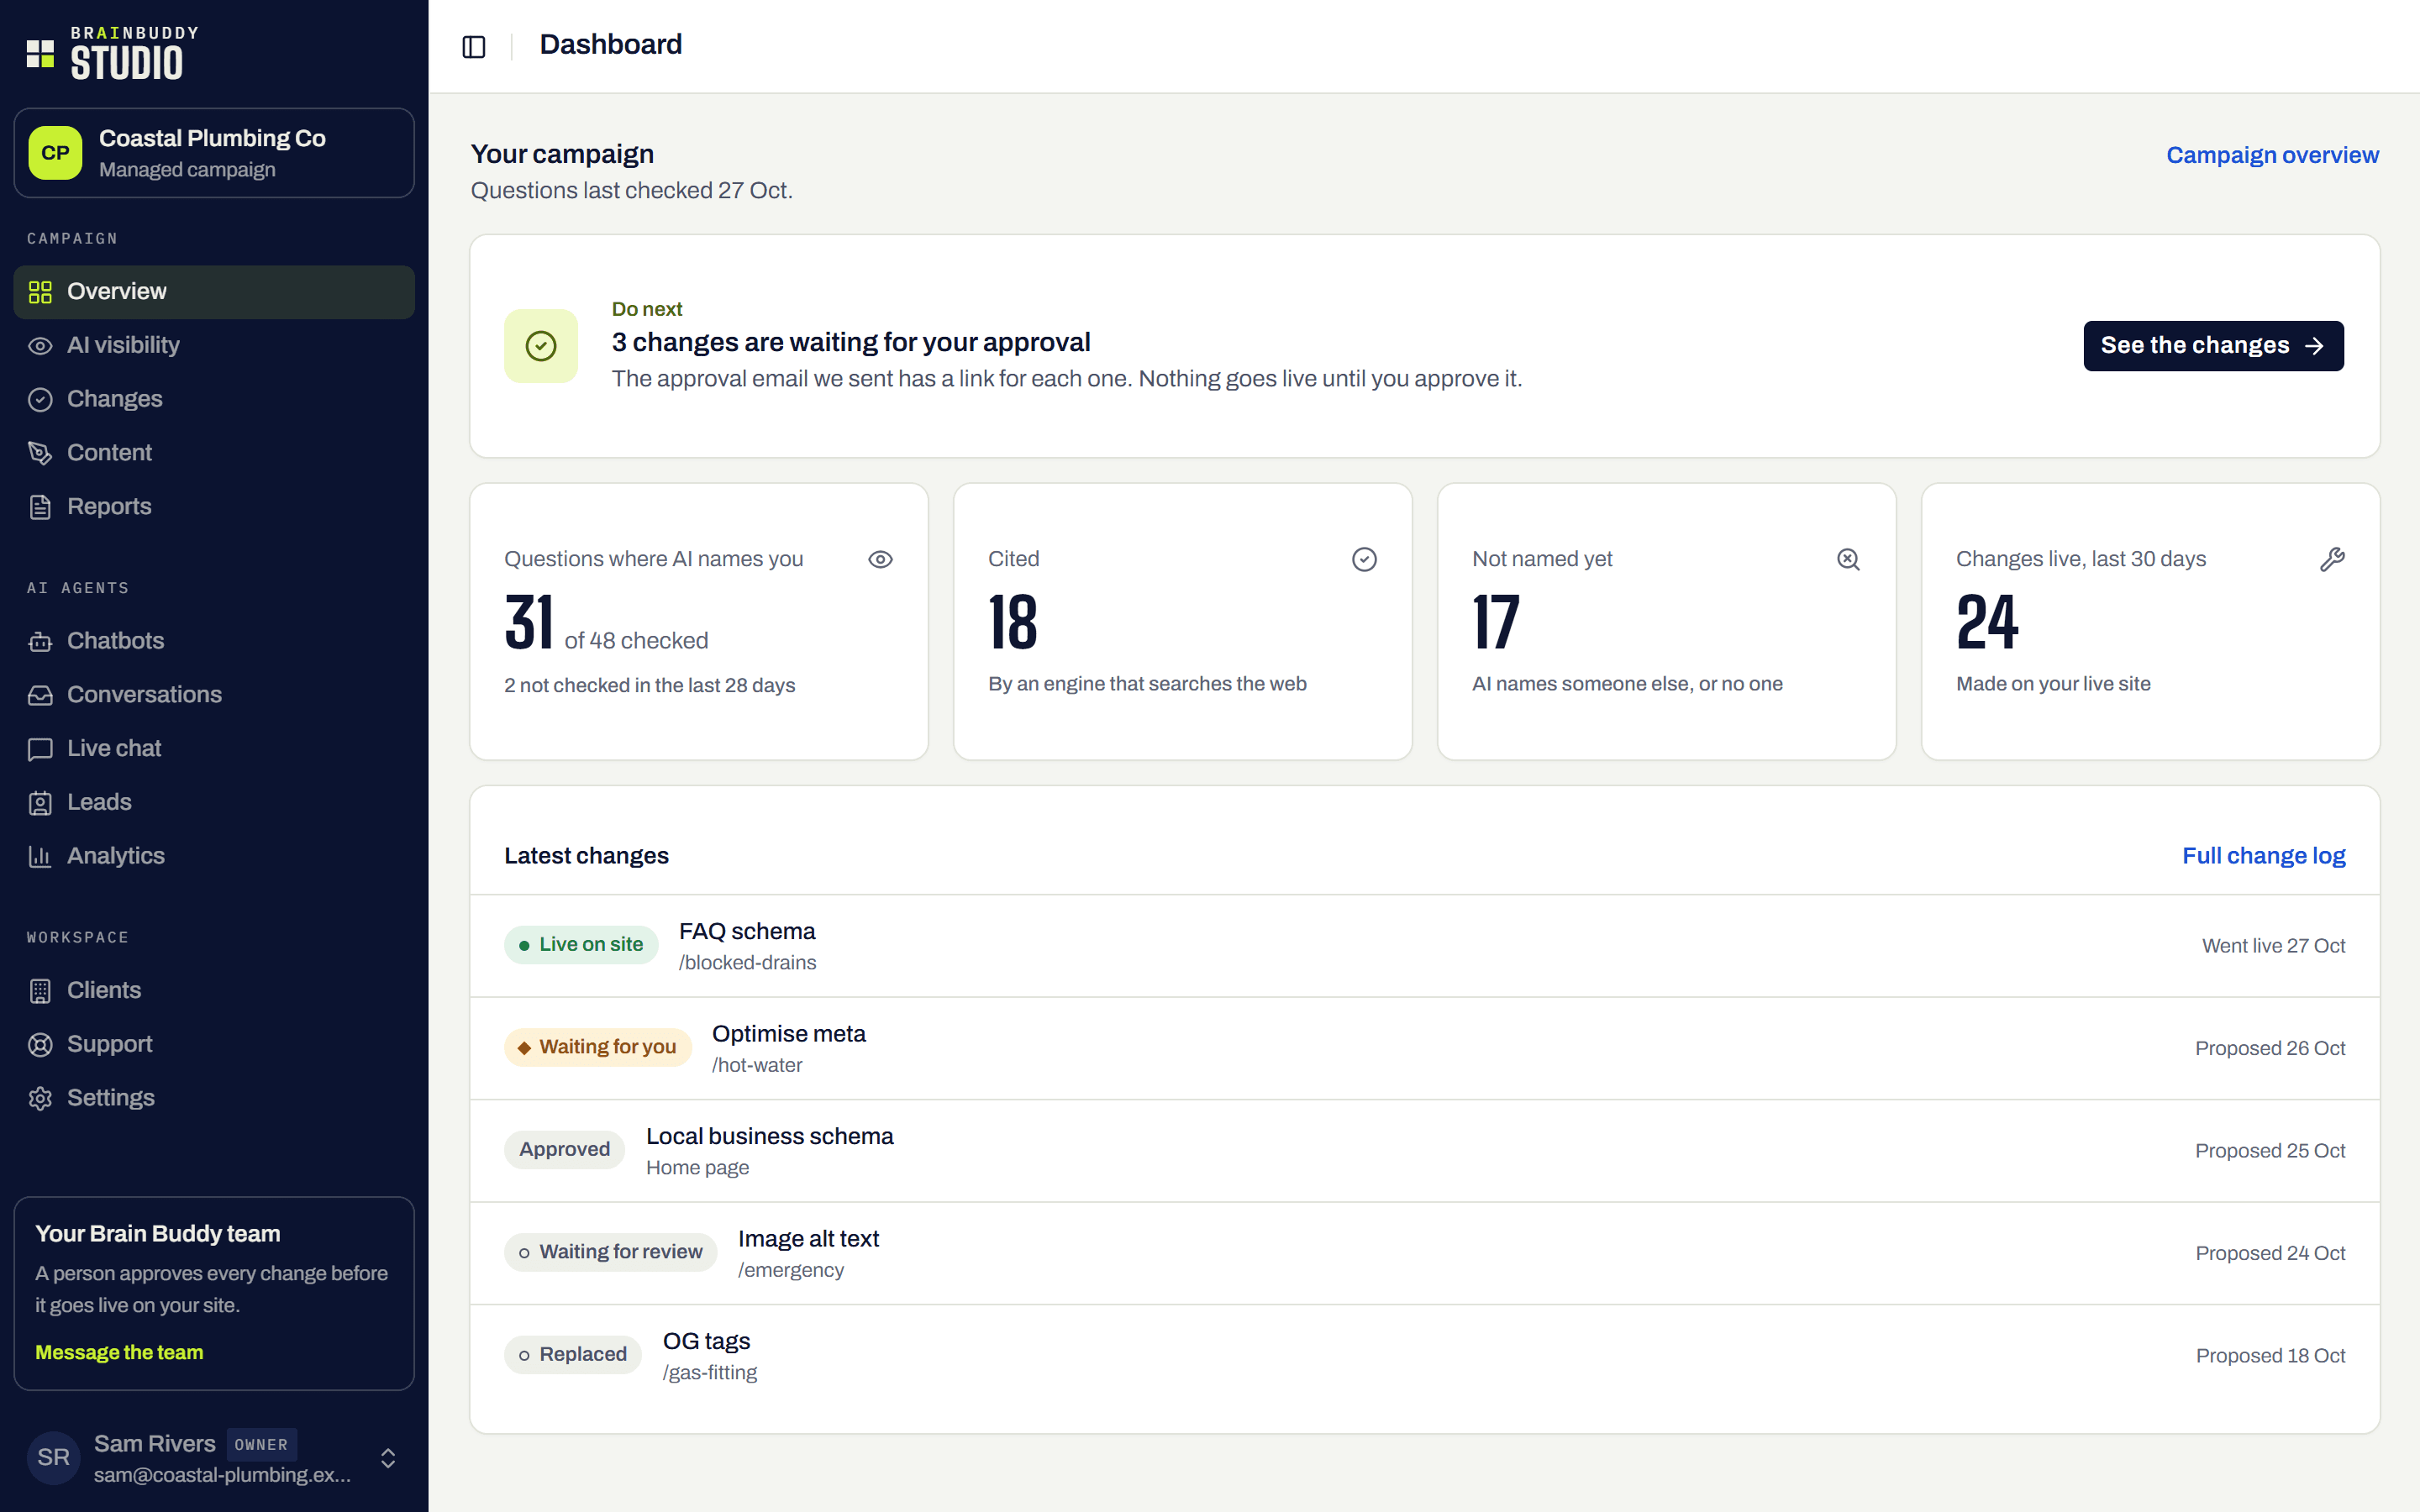The height and width of the screenshot is (1512, 2420).
Task: Click the Overview grid icon in sidebar
Action: (x=40, y=292)
